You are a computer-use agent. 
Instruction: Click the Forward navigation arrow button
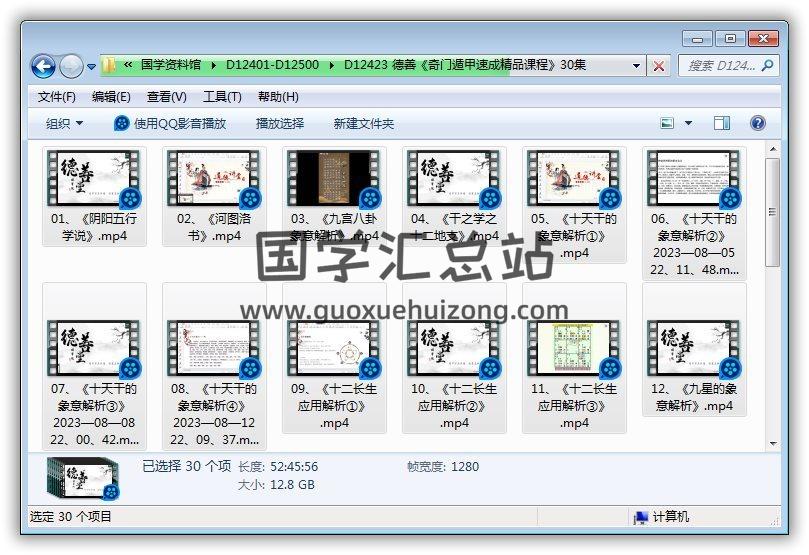pyautogui.click(x=71, y=66)
